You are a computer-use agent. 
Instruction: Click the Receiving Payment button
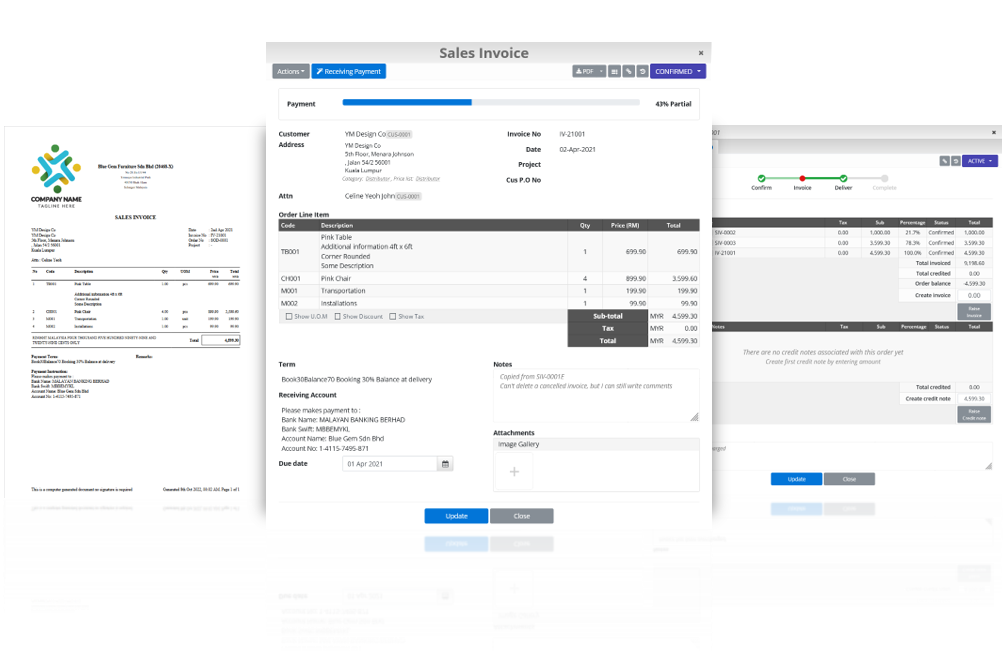click(348, 71)
